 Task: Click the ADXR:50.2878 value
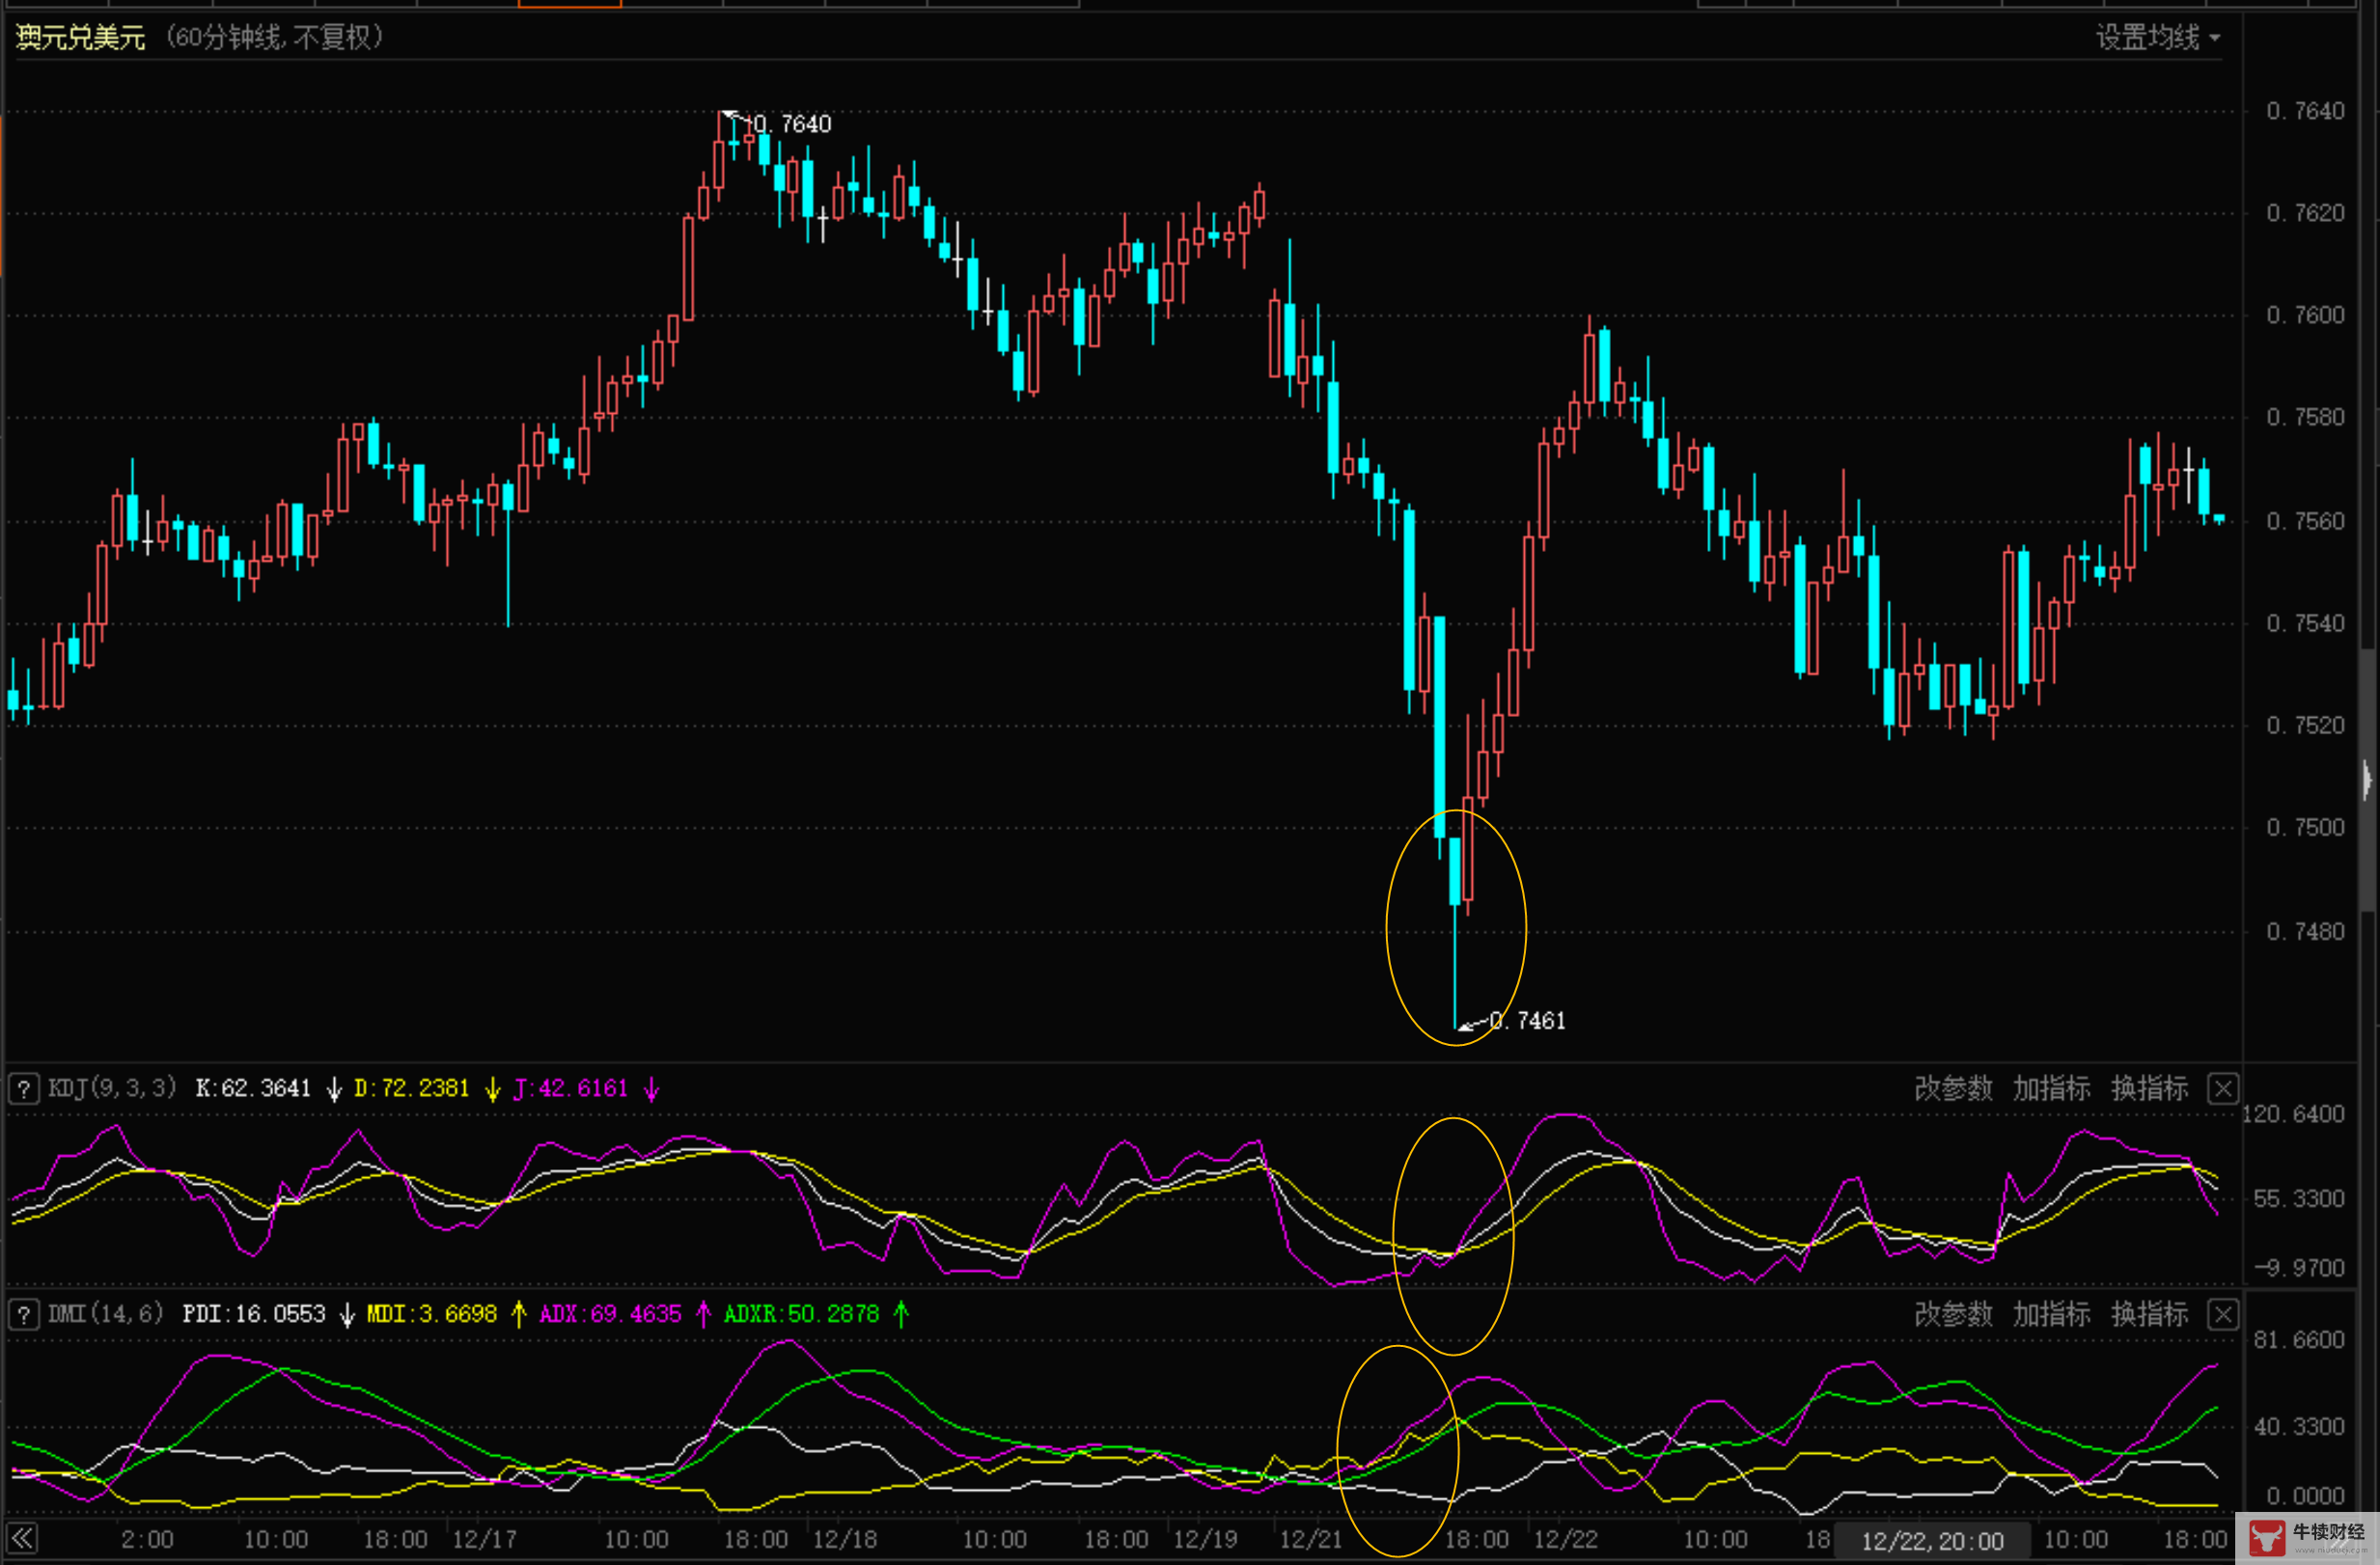(x=801, y=1314)
